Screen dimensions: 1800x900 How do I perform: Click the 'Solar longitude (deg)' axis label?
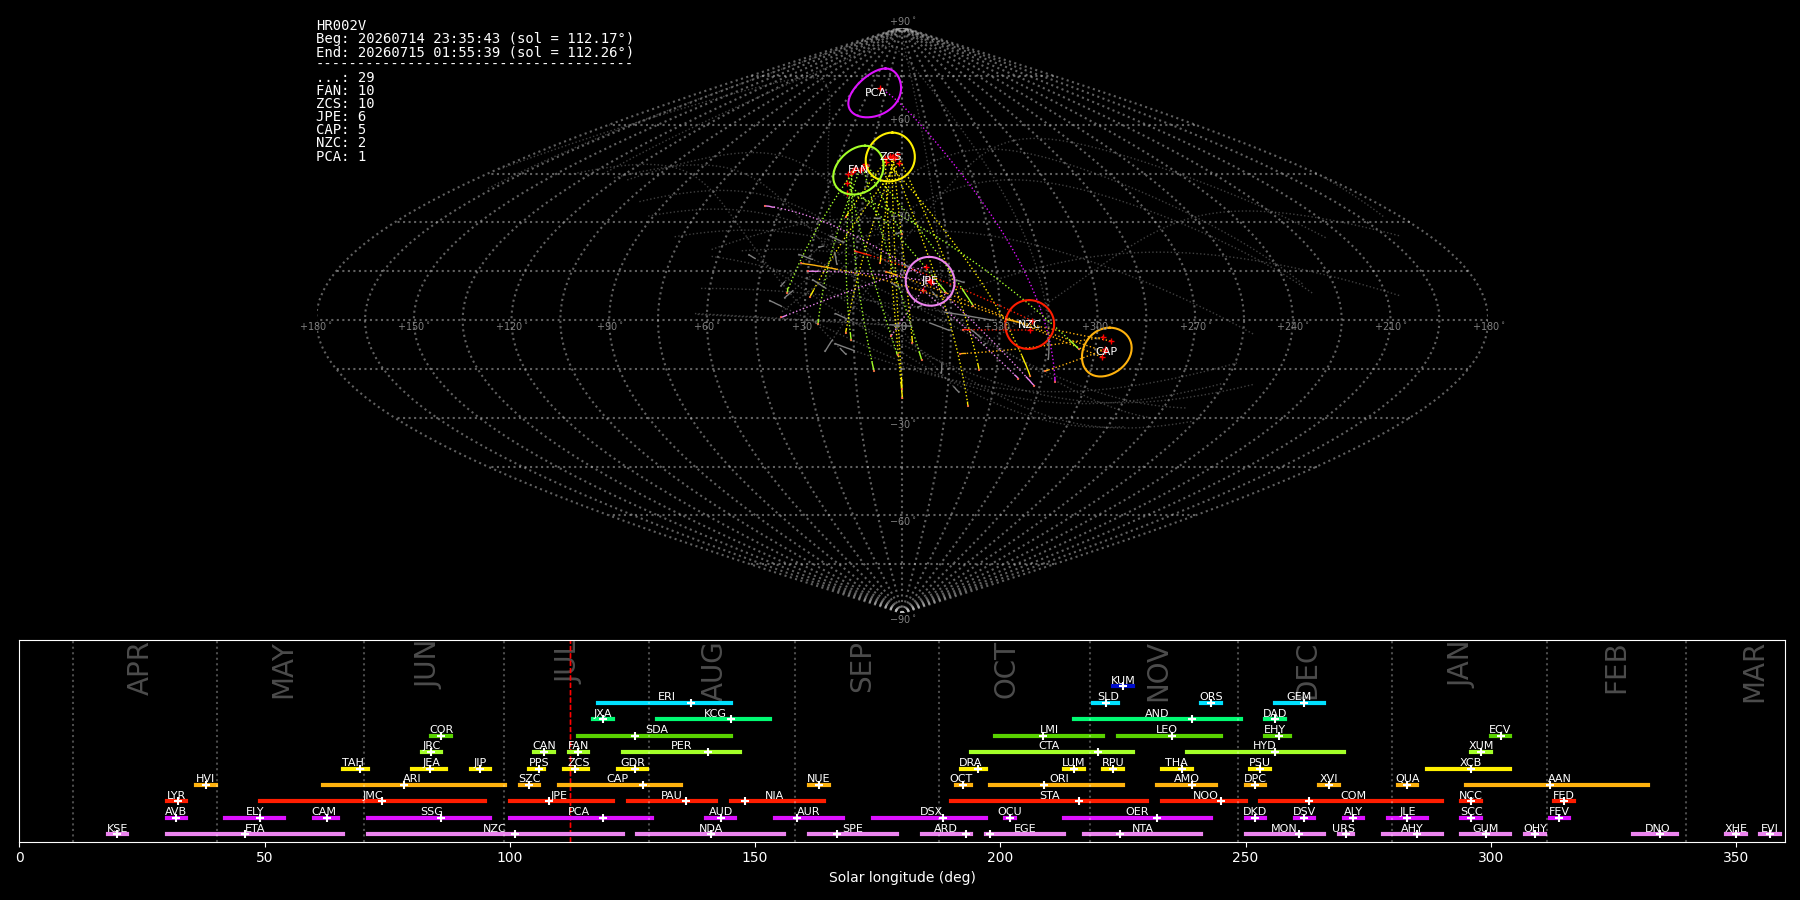pos(902,877)
